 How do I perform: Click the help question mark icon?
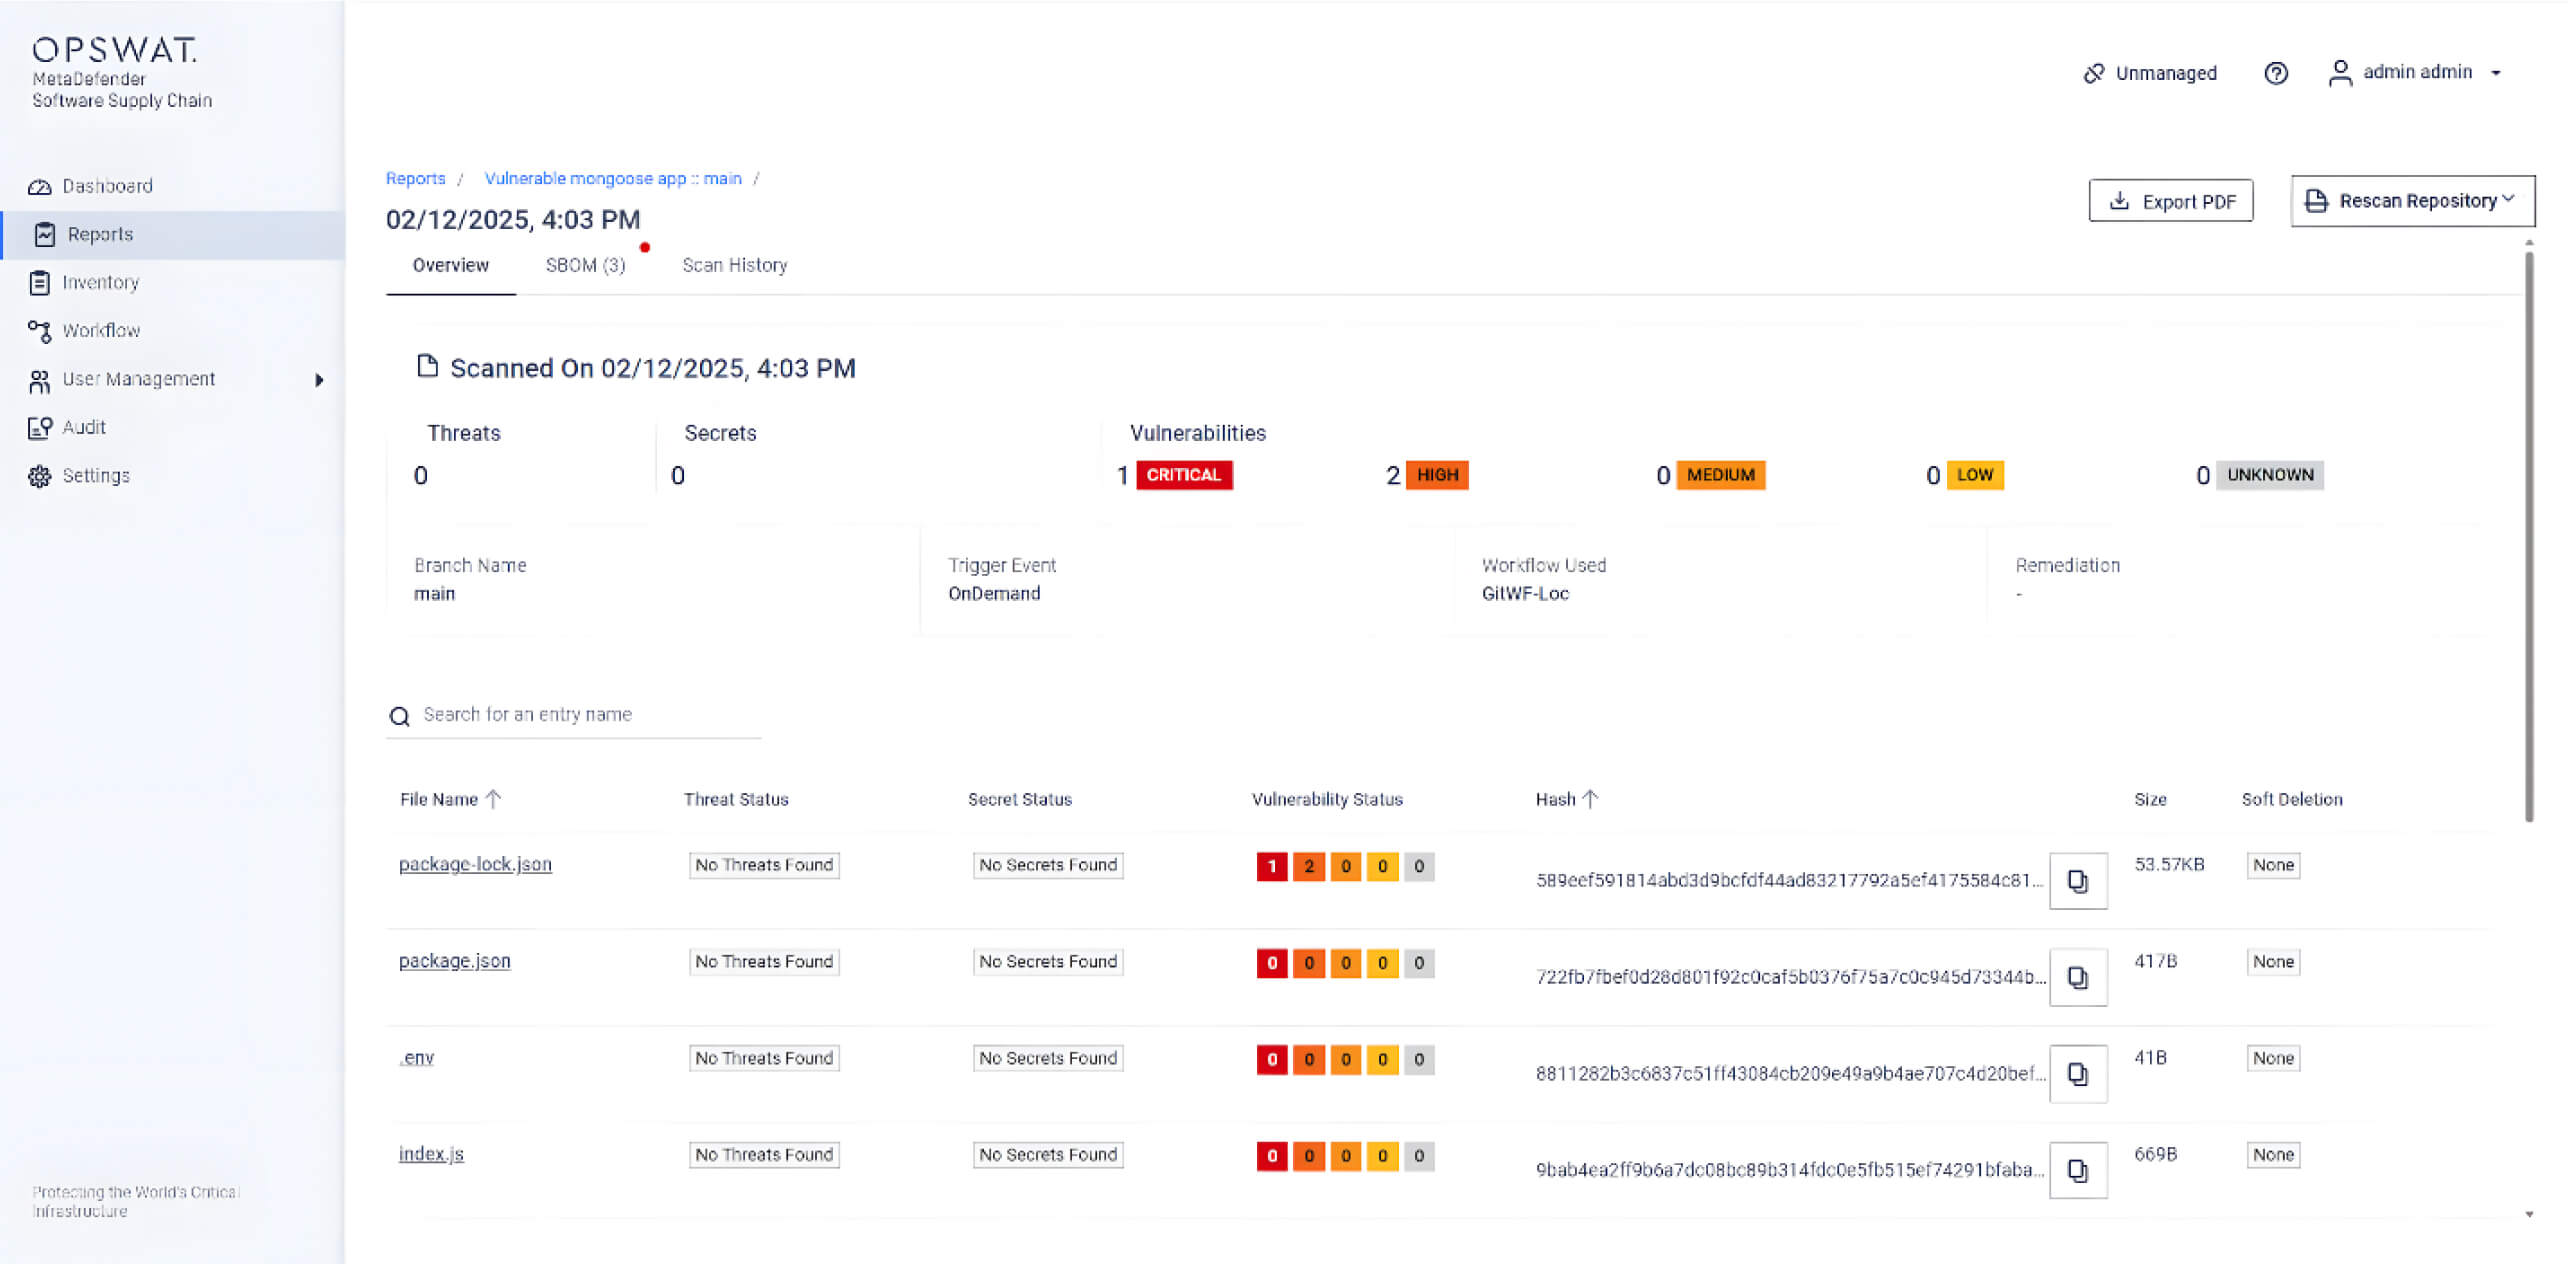click(2275, 73)
